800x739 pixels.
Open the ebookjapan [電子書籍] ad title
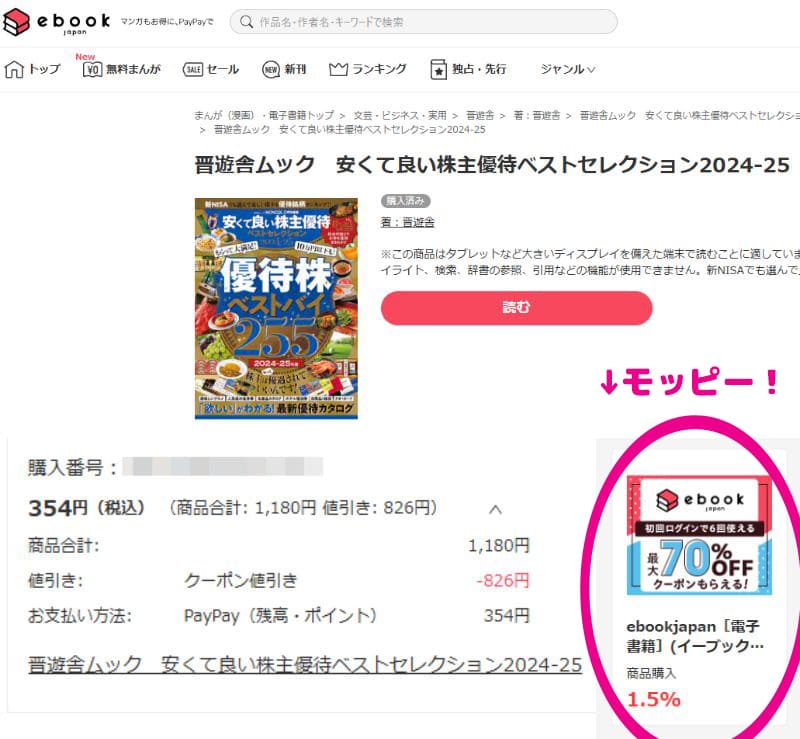pyautogui.click(x=695, y=636)
